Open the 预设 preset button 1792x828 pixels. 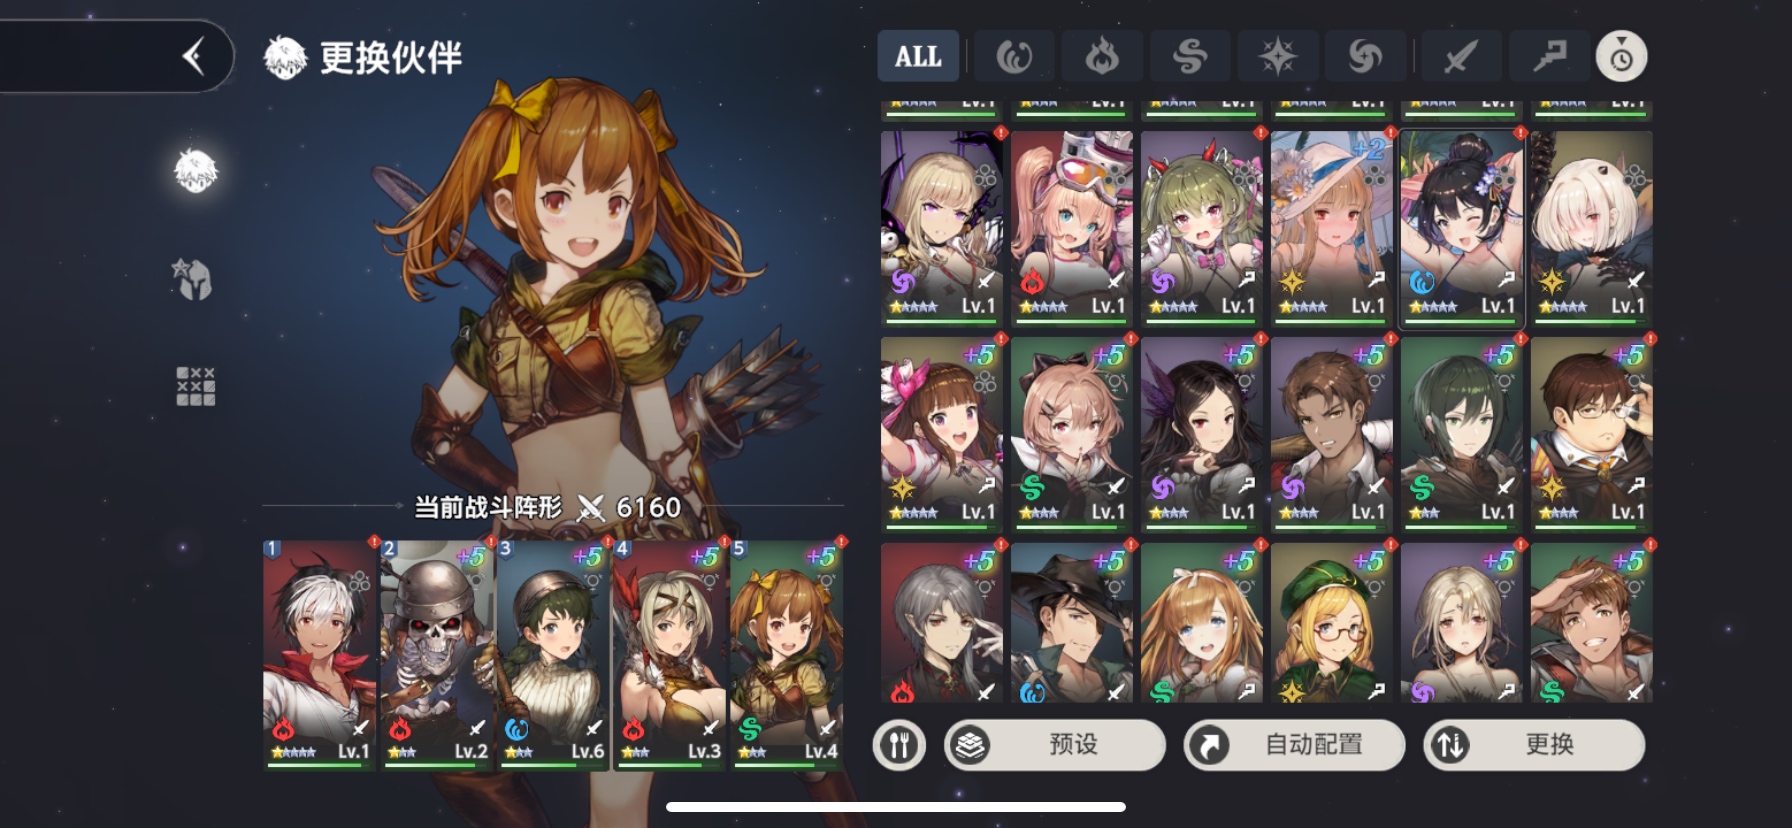coord(1055,745)
